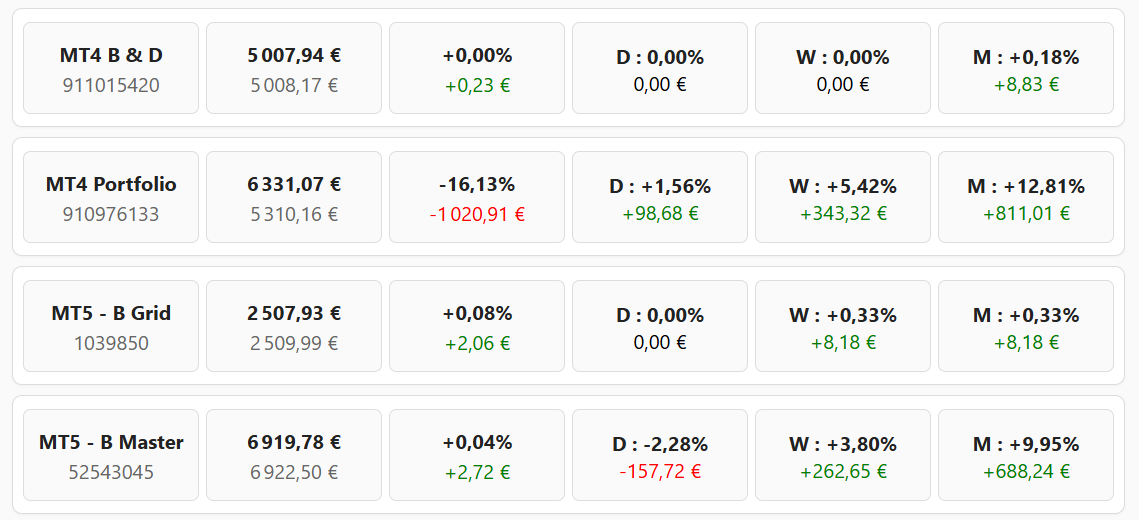The height and width of the screenshot is (520, 1139).
Task: Select the +0,08% floating profit card
Action: [477, 326]
